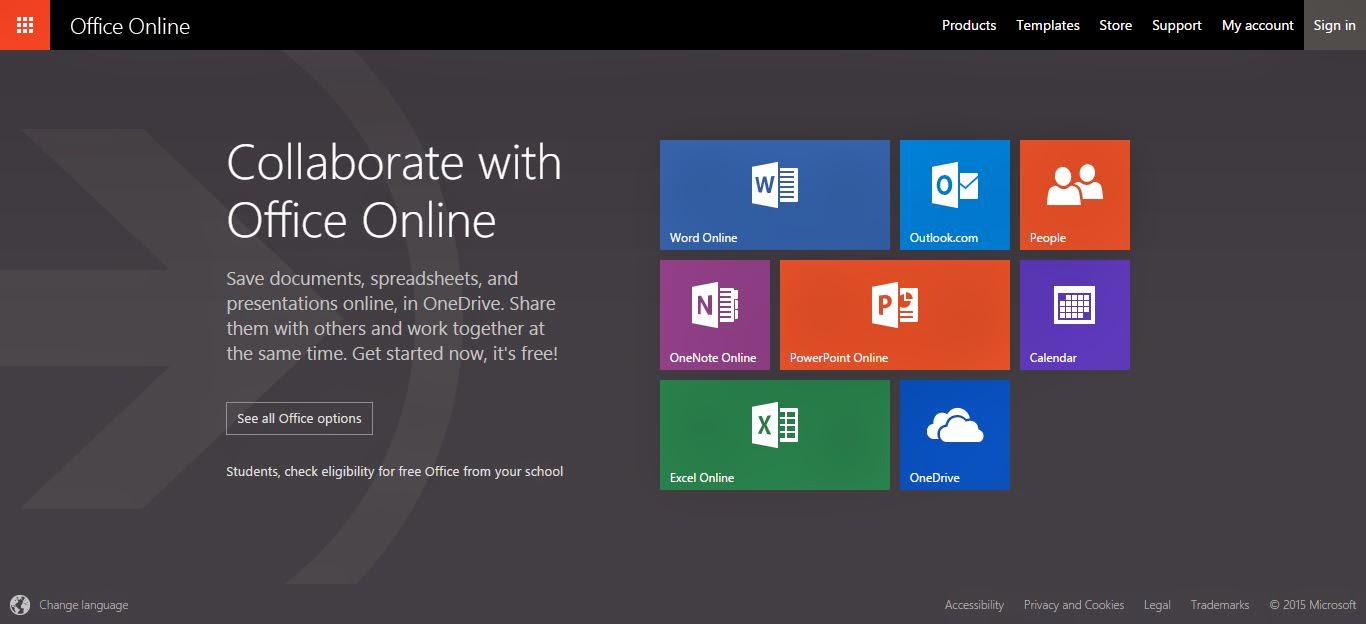Open the Legal footer link

click(x=1157, y=605)
